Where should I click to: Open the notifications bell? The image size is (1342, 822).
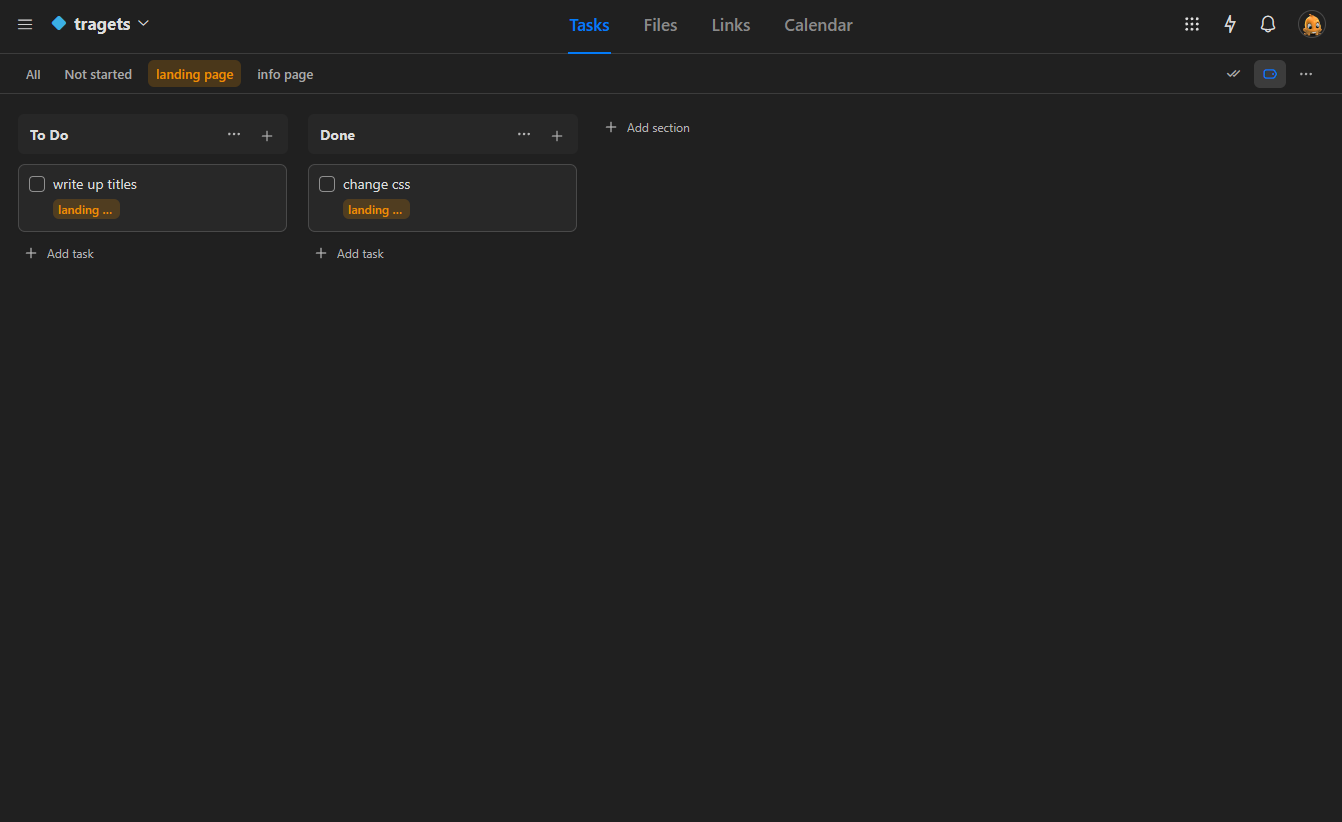point(1268,25)
